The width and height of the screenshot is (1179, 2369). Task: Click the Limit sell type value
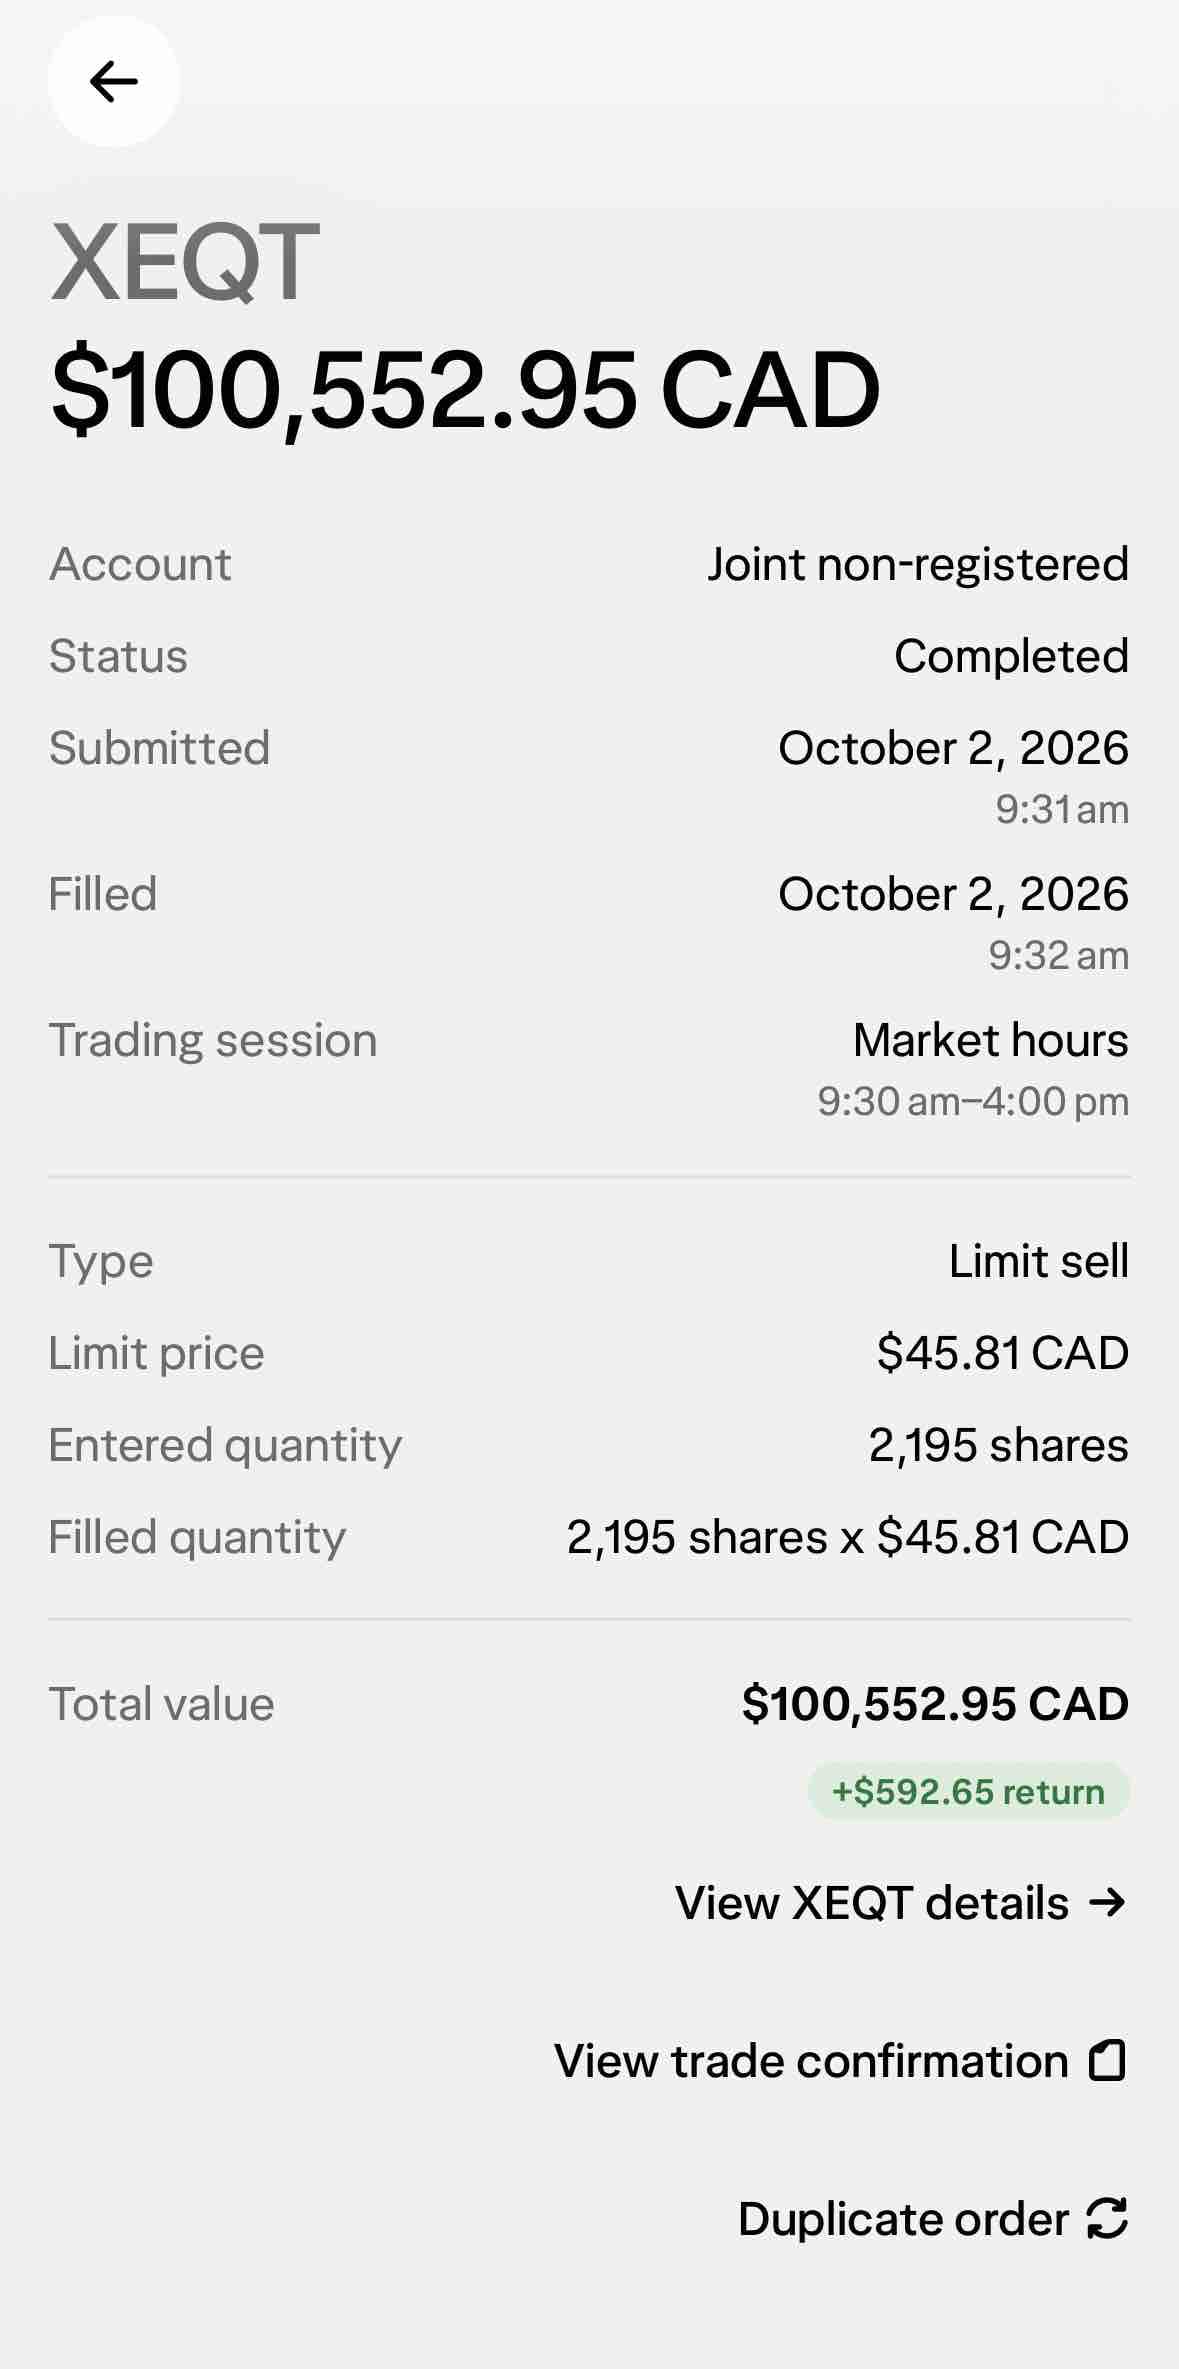point(1039,1261)
